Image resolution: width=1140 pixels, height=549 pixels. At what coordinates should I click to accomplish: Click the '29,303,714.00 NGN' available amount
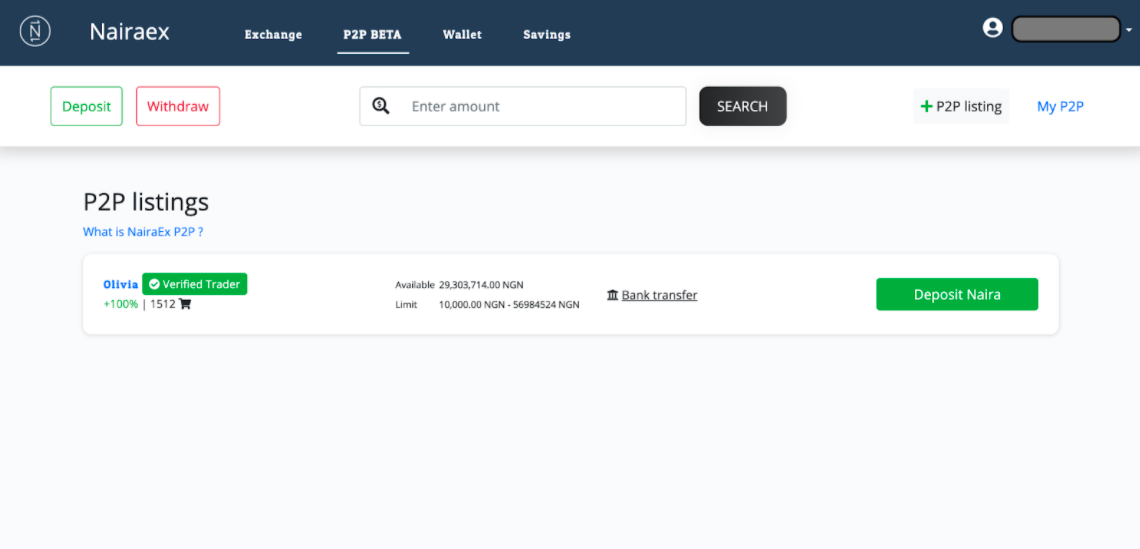click(481, 285)
